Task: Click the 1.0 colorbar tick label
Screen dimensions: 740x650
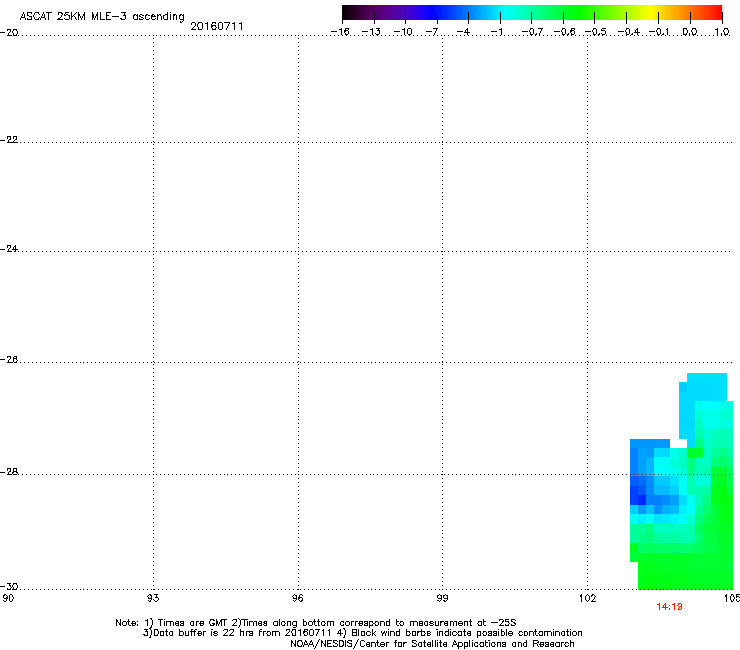Action: pyautogui.click(x=722, y=32)
